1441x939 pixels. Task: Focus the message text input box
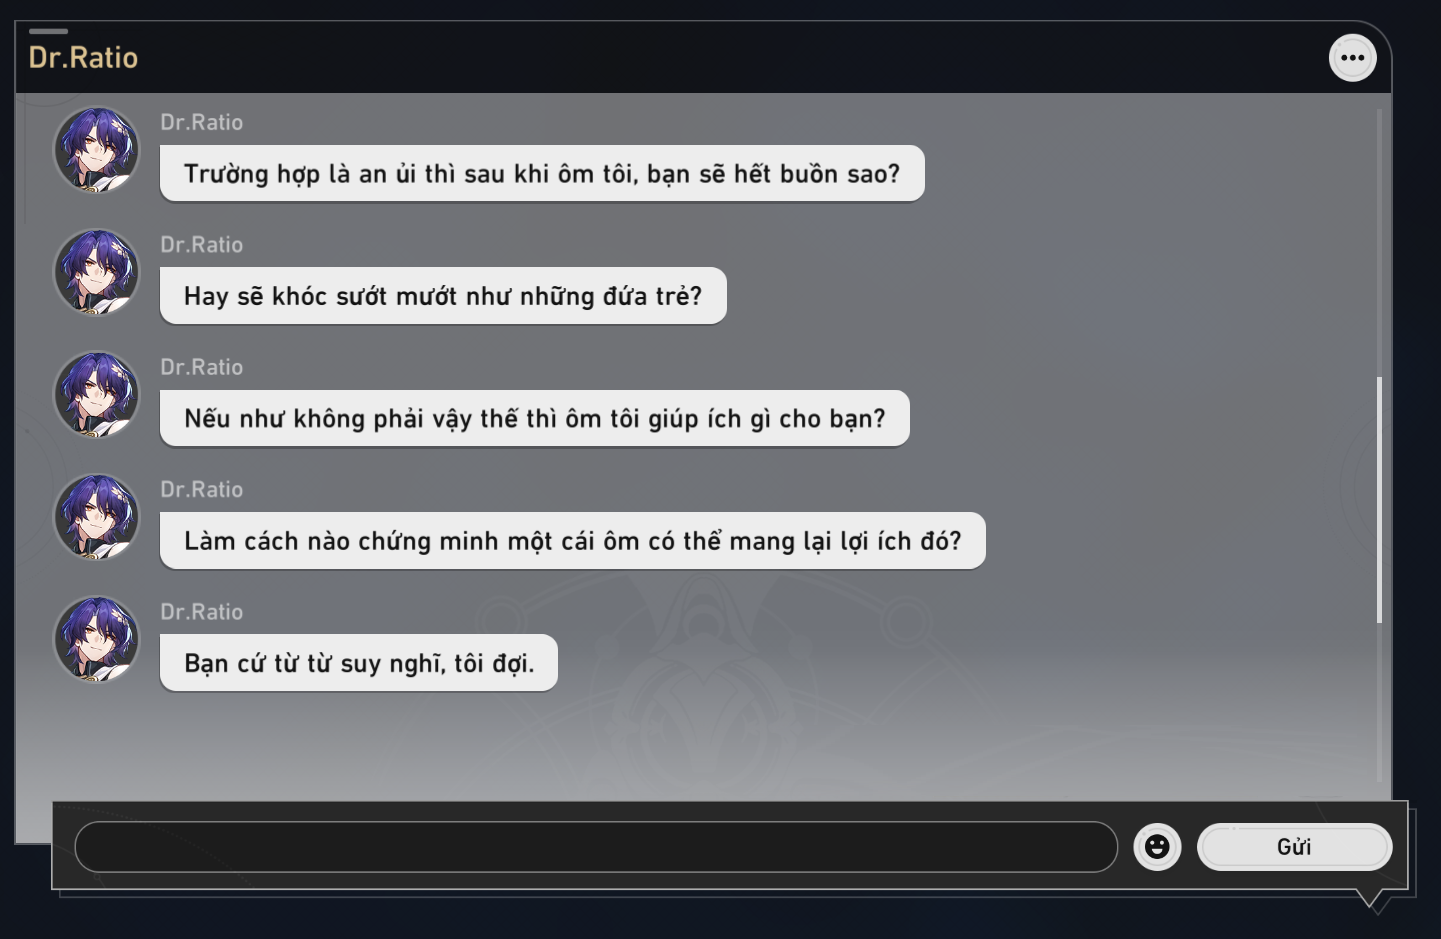[596, 847]
